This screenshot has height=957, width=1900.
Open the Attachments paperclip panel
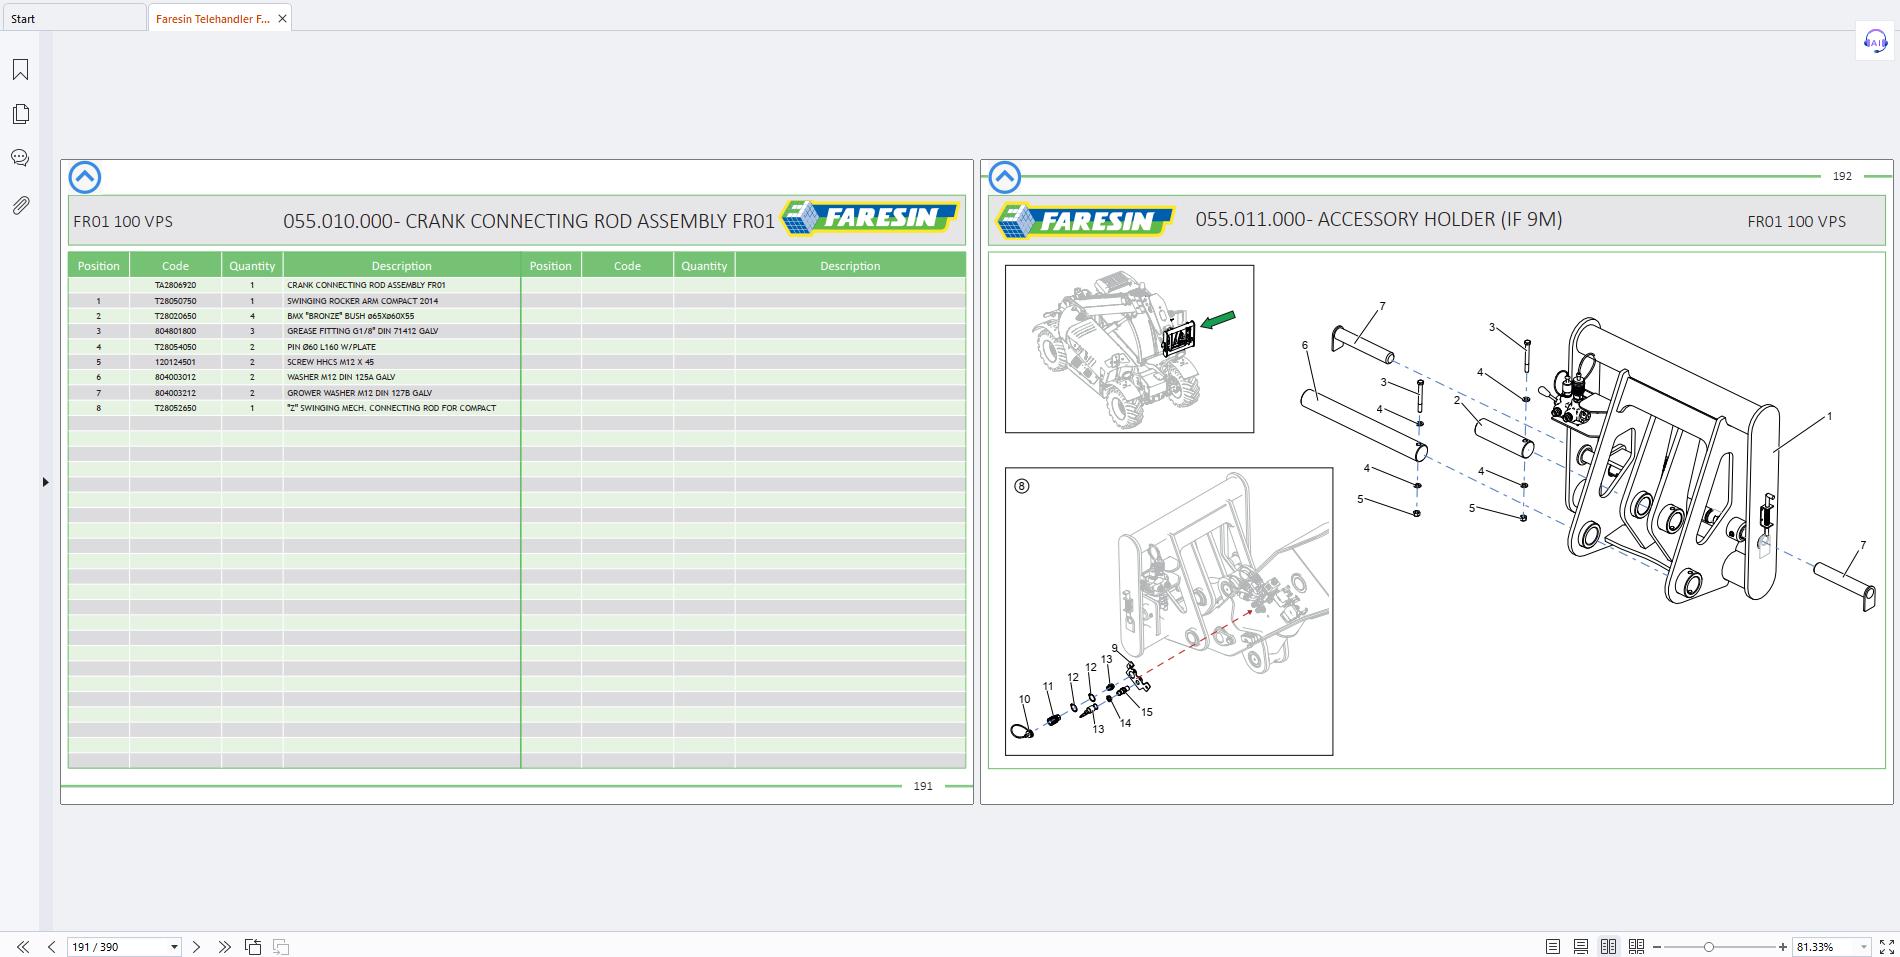[20, 205]
